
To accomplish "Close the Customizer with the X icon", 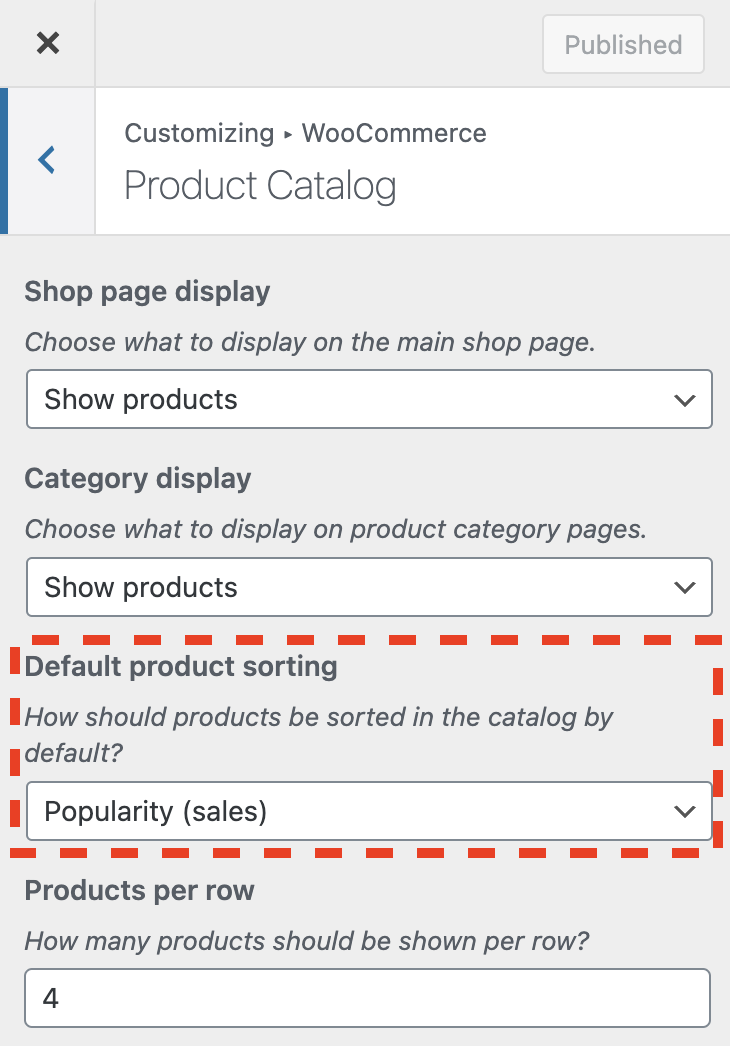I will coord(48,43).
